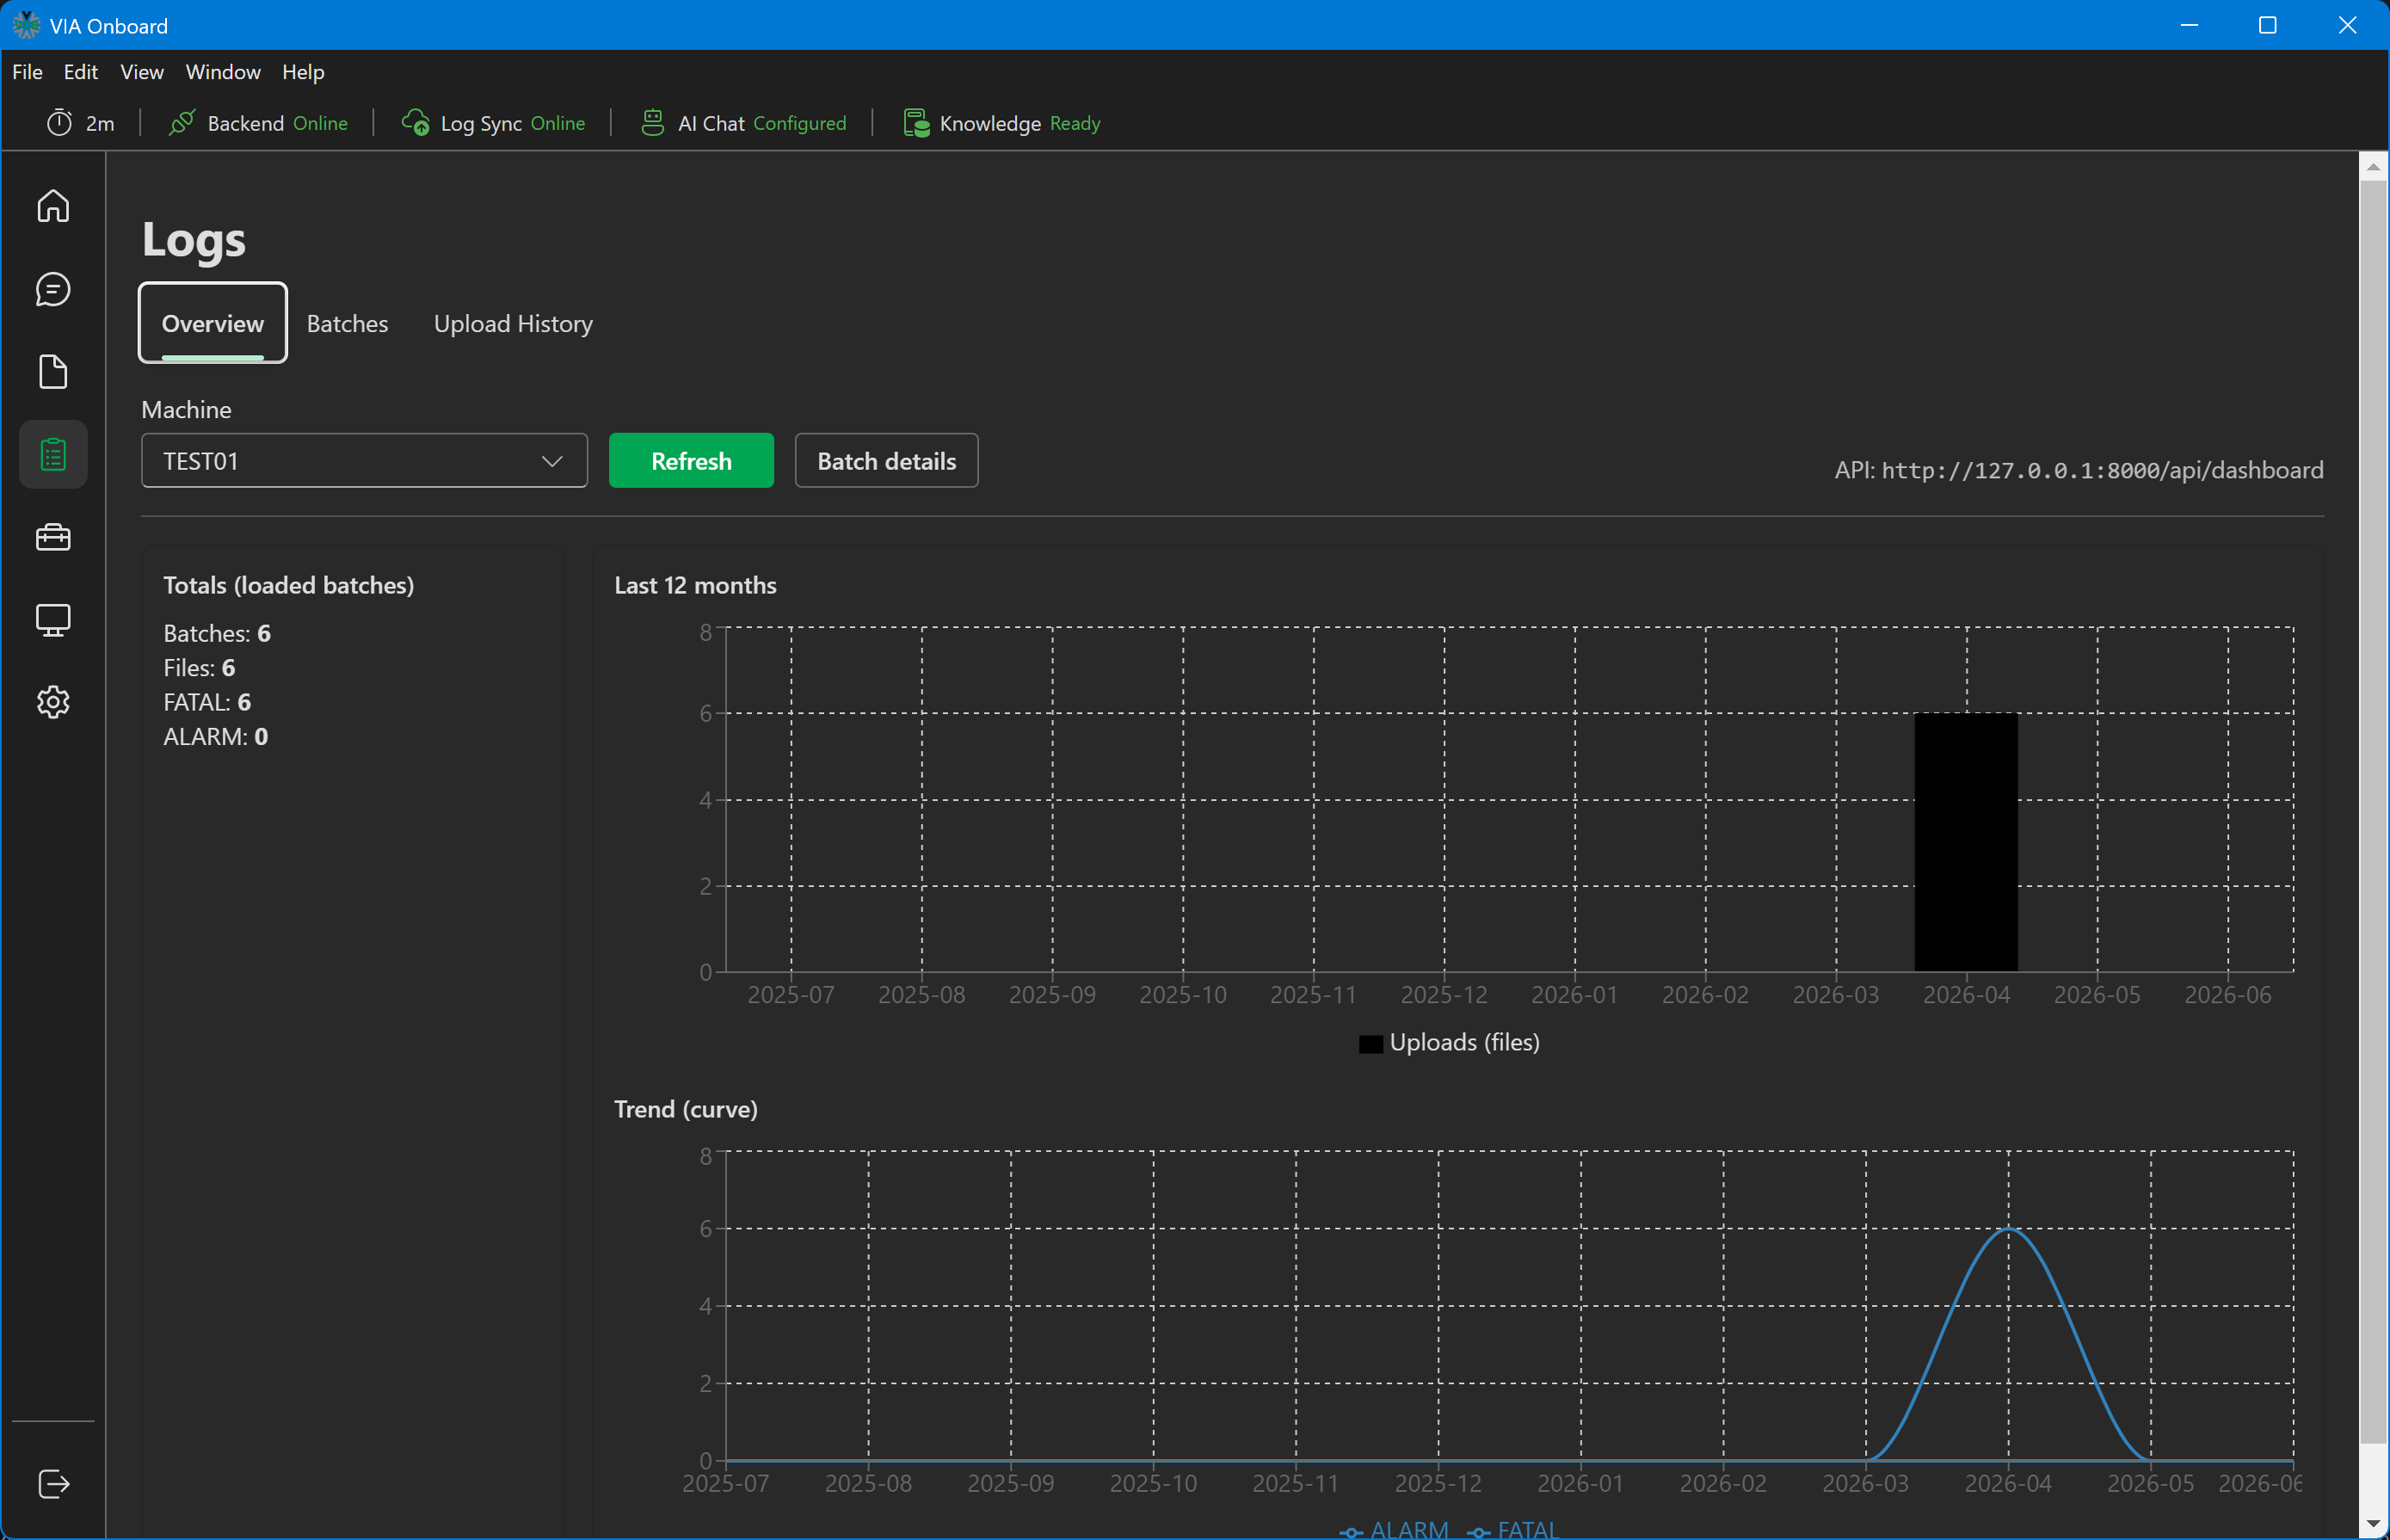This screenshot has height=1540, width=2390.
Task: Click the black 2026-04 uploads bar
Action: 1966,842
